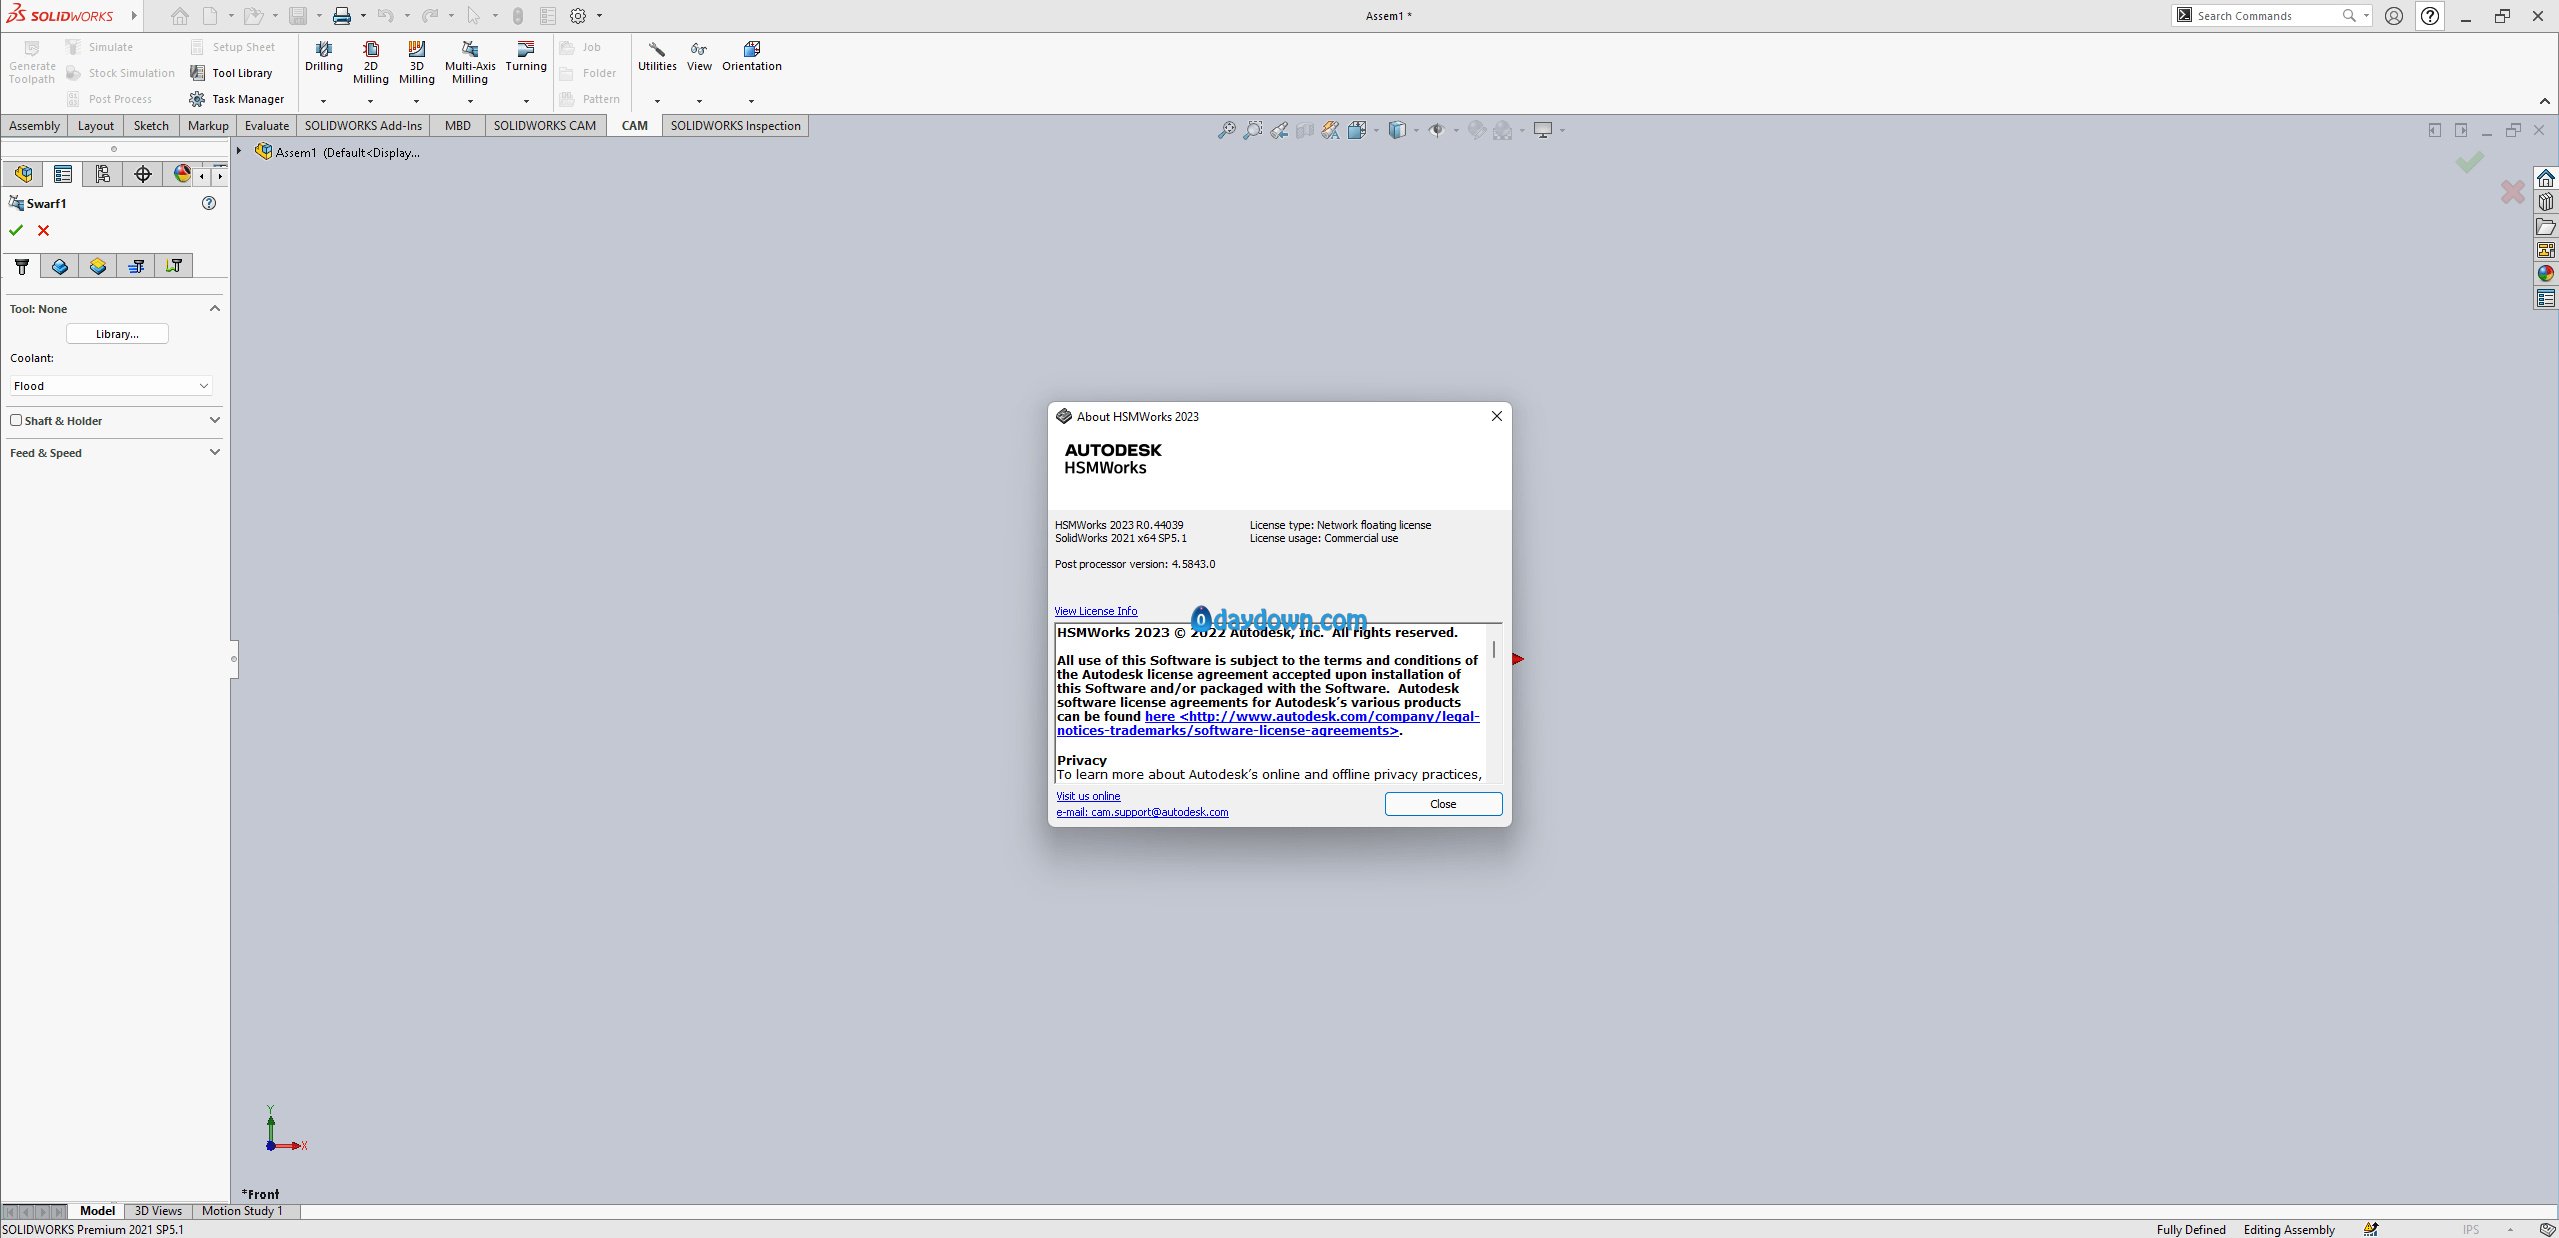
Task: Open the View License Info link
Action: pos(1095,611)
